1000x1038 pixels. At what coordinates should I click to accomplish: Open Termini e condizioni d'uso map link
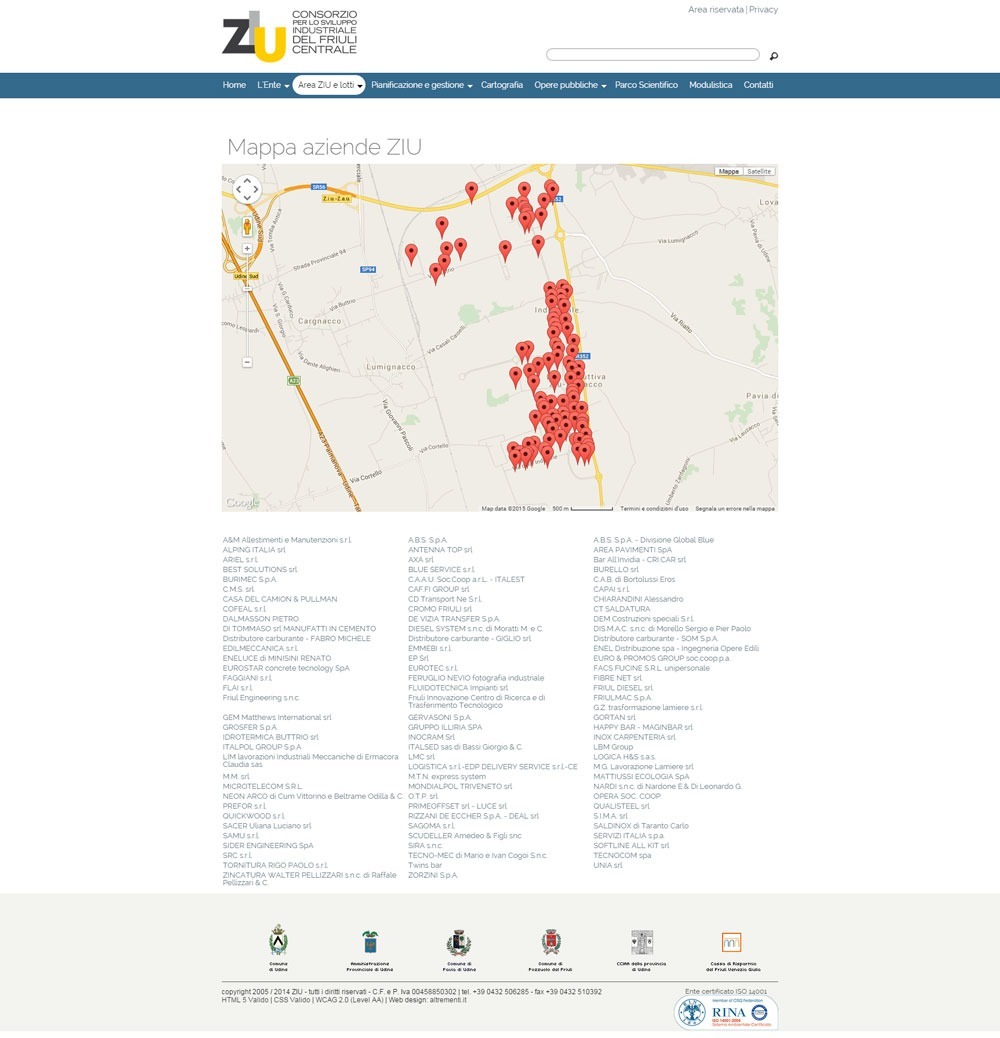click(654, 508)
